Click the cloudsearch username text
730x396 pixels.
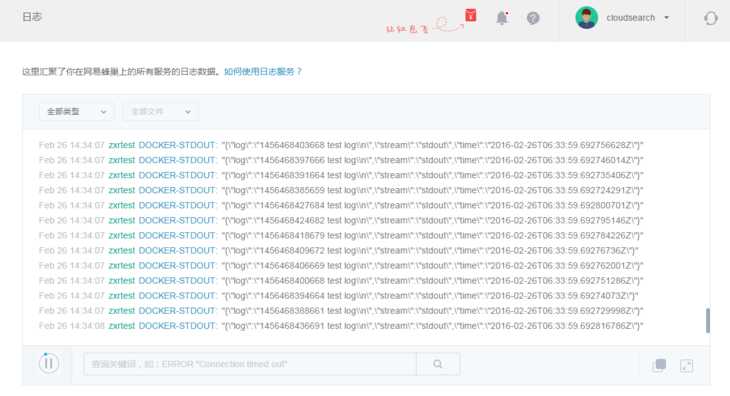[630, 18]
